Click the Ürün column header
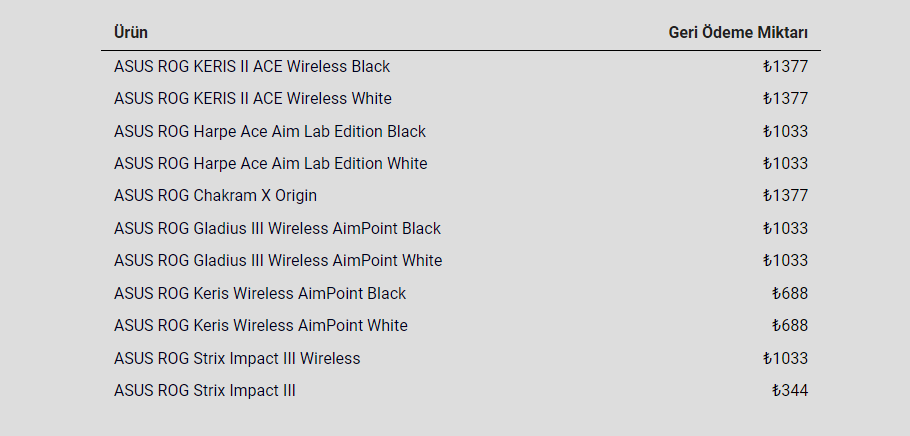The height and width of the screenshot is (436, 910). tap(131, 33)
